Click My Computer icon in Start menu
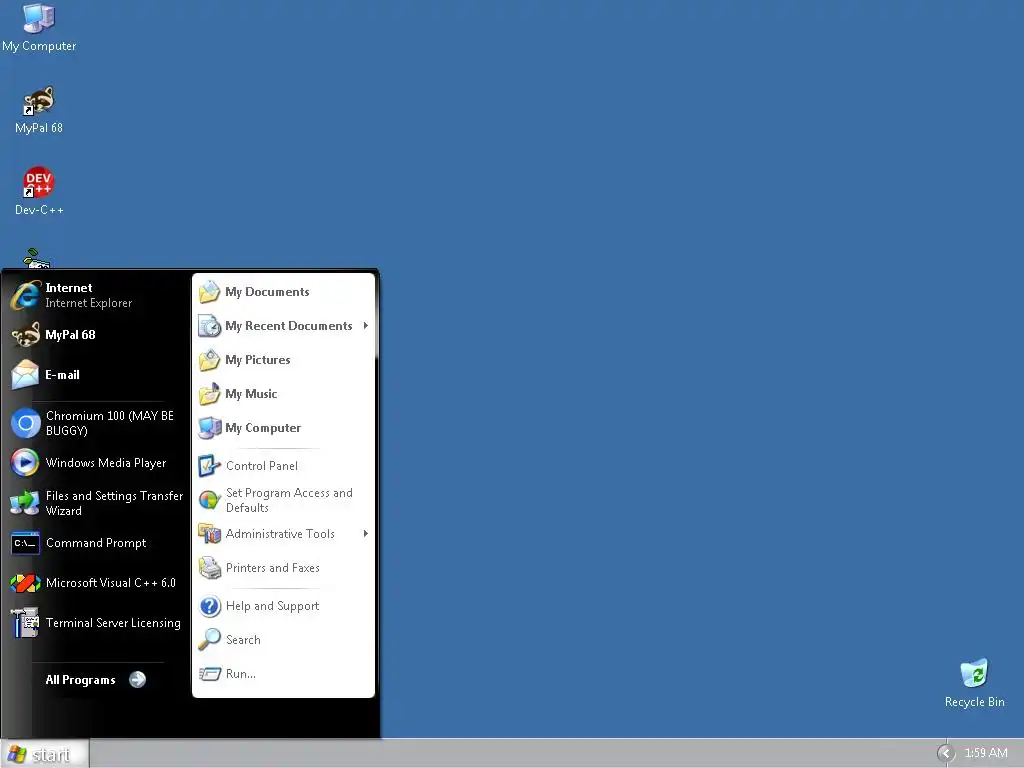This screenshot has height=768, width=1024. [x=210, y=428]
